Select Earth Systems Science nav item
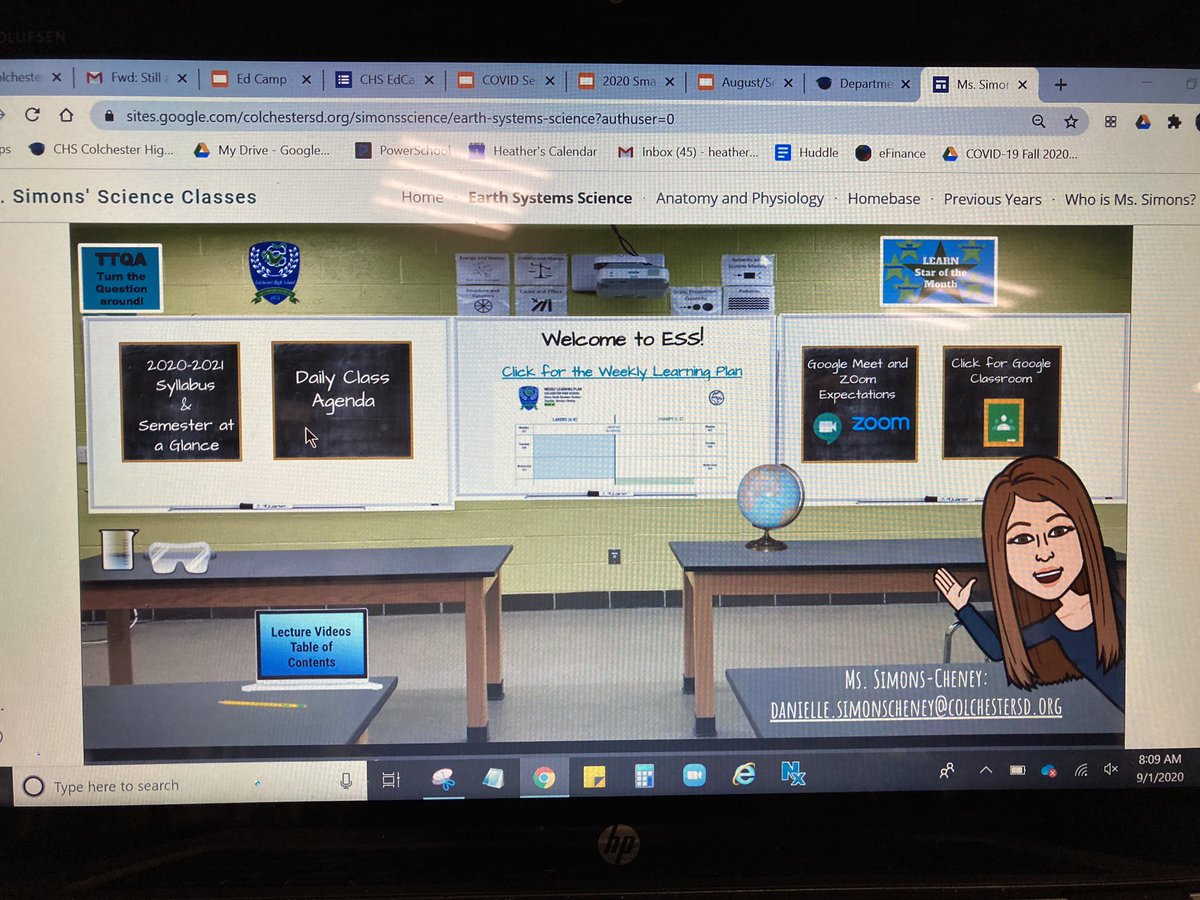Screen dimensions: 1200x900 550,198
